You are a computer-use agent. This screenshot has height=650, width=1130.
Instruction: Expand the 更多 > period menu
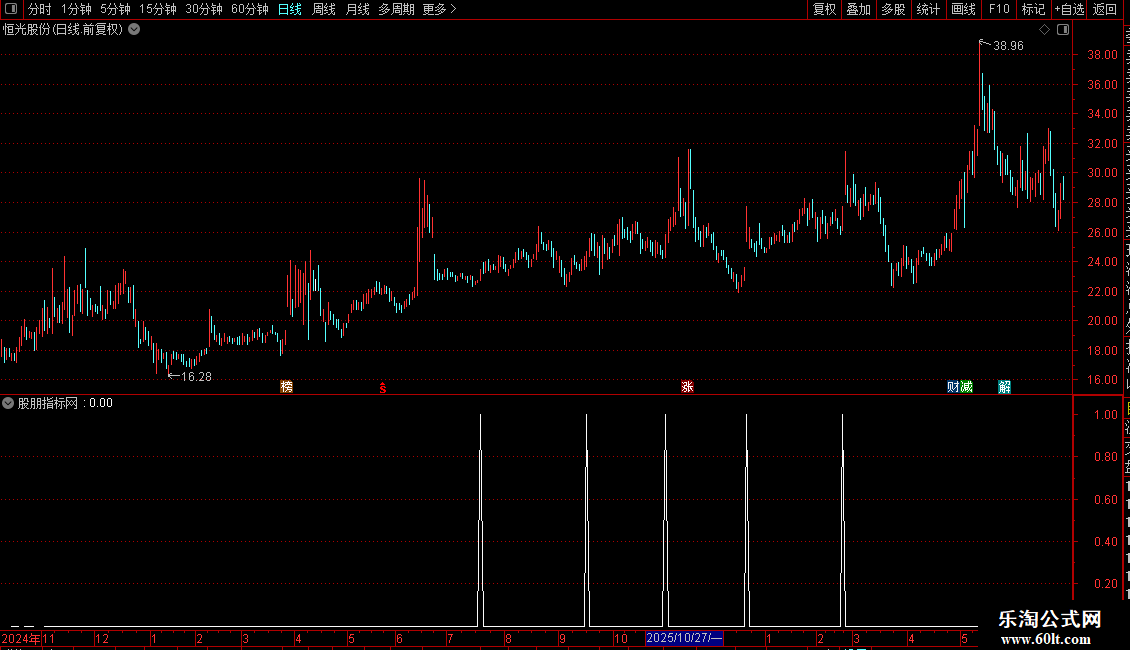click(x=440, y=9)
